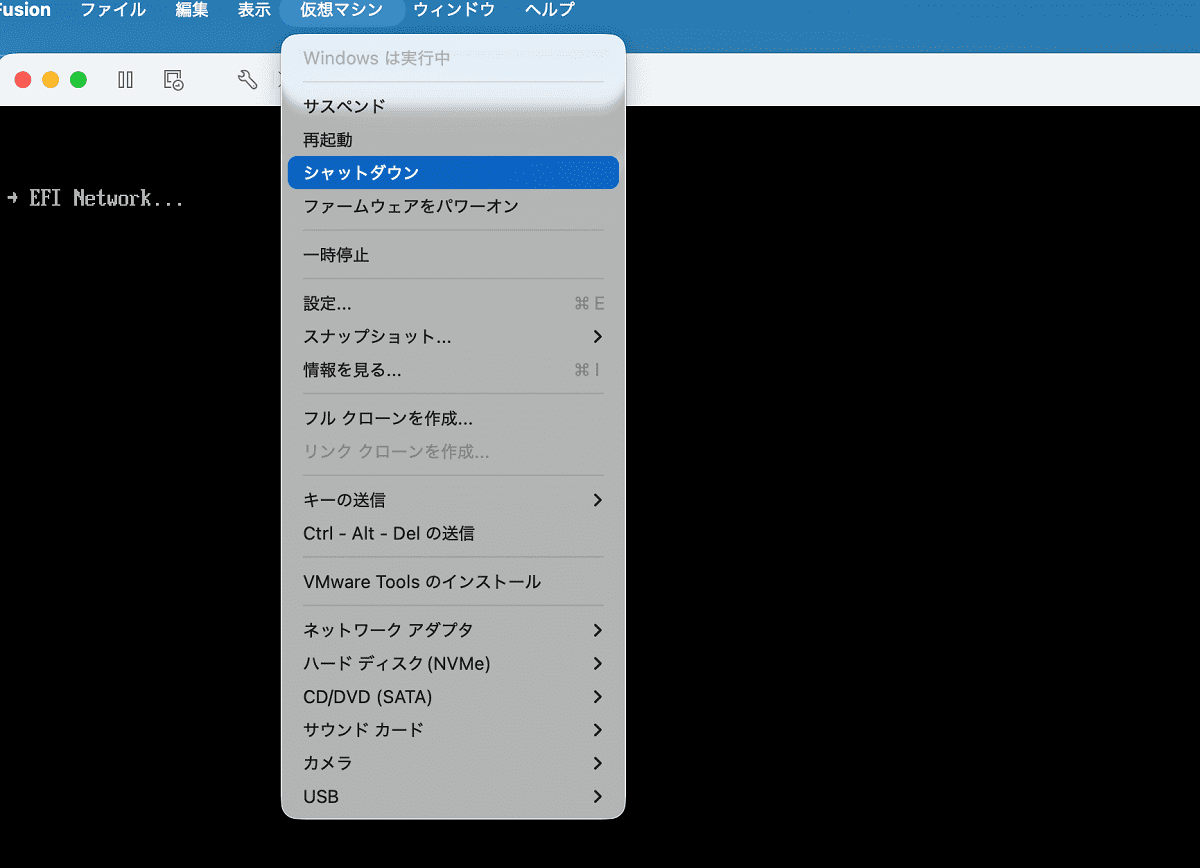
Task: Choose フル クローンを作成...
Action: [x=453, y=418]
